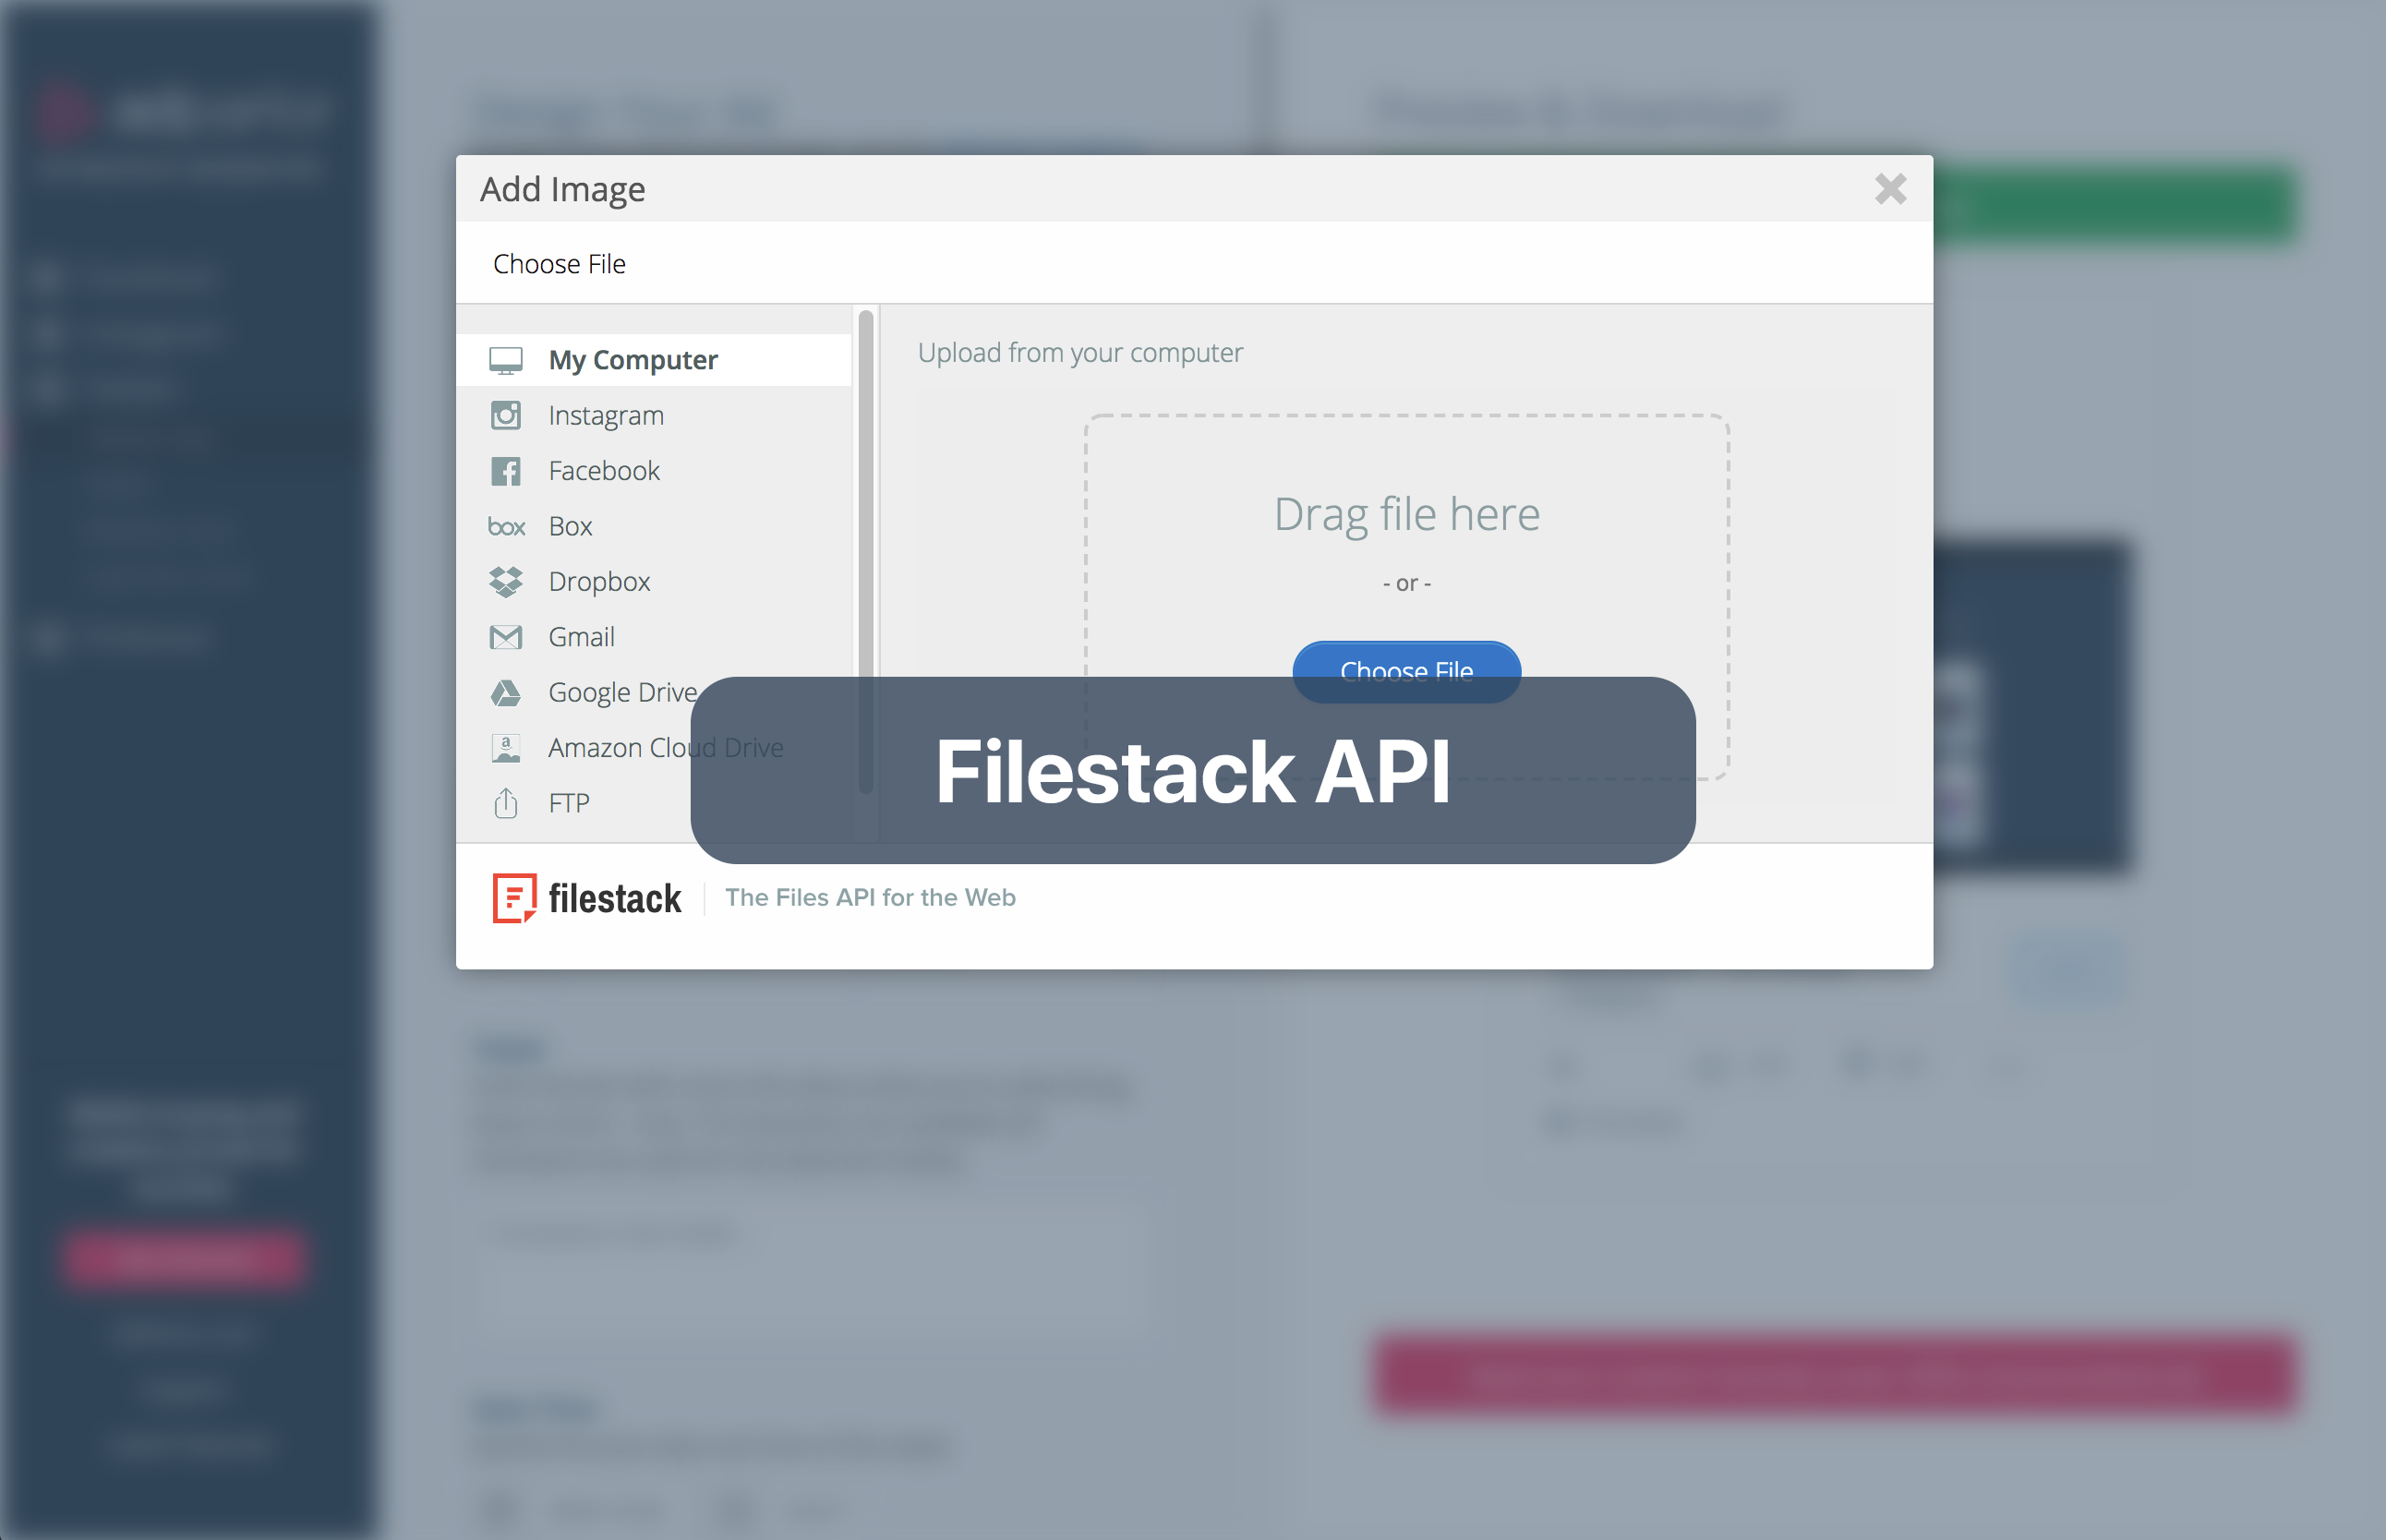
Task: Select the Instagram camera icon
Action: pyautogui.click(x=507, y=415)
